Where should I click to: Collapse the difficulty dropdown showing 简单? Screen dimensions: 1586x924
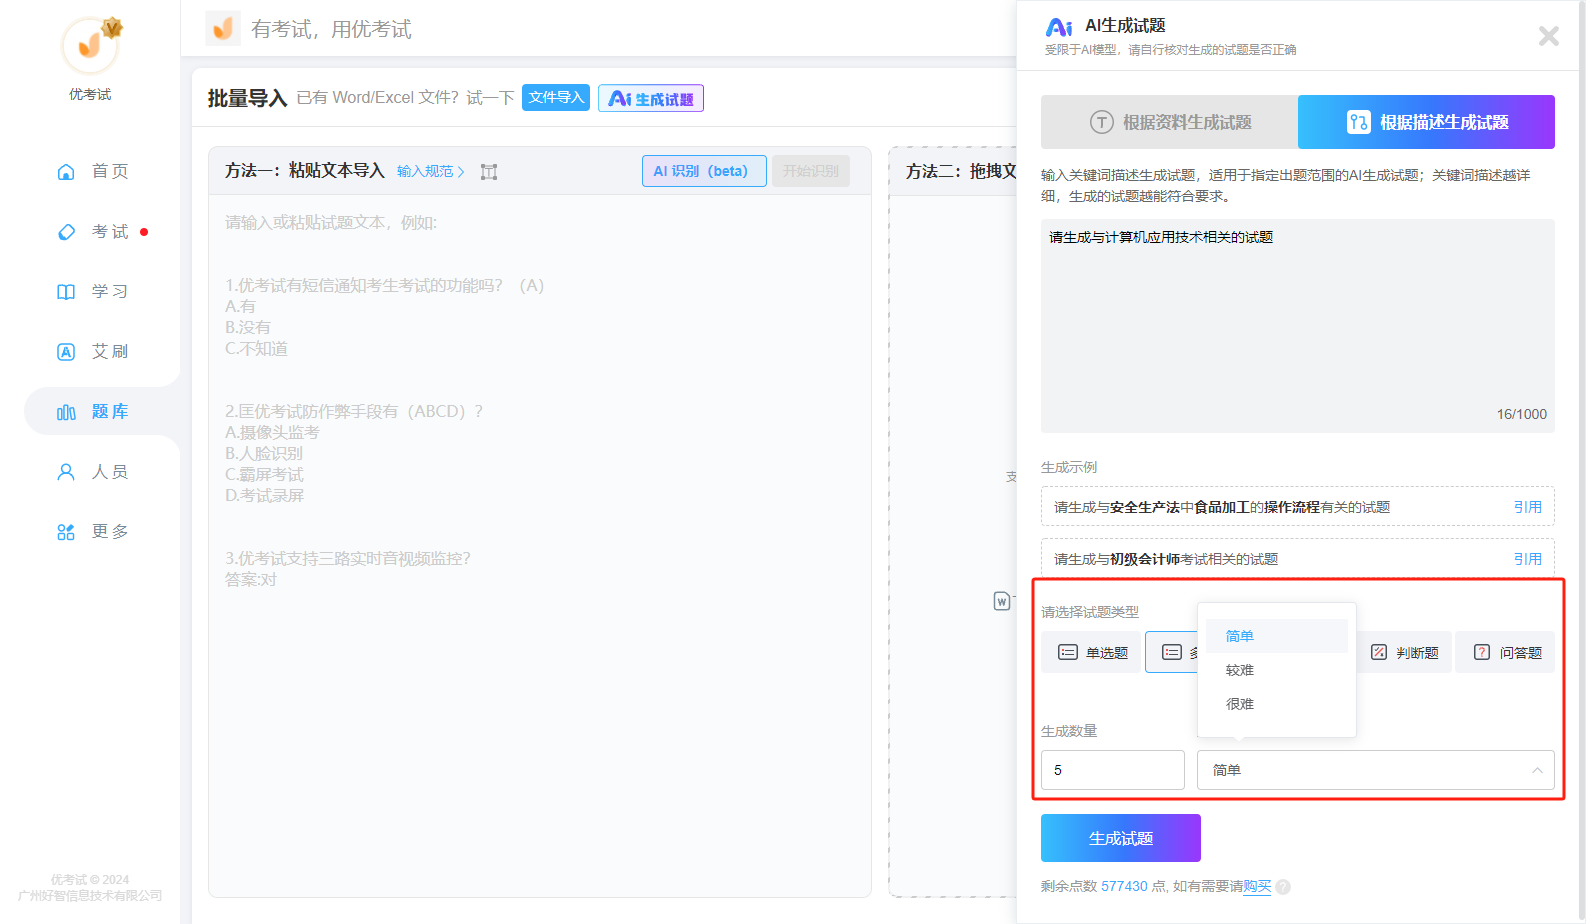coord(1376,770)
